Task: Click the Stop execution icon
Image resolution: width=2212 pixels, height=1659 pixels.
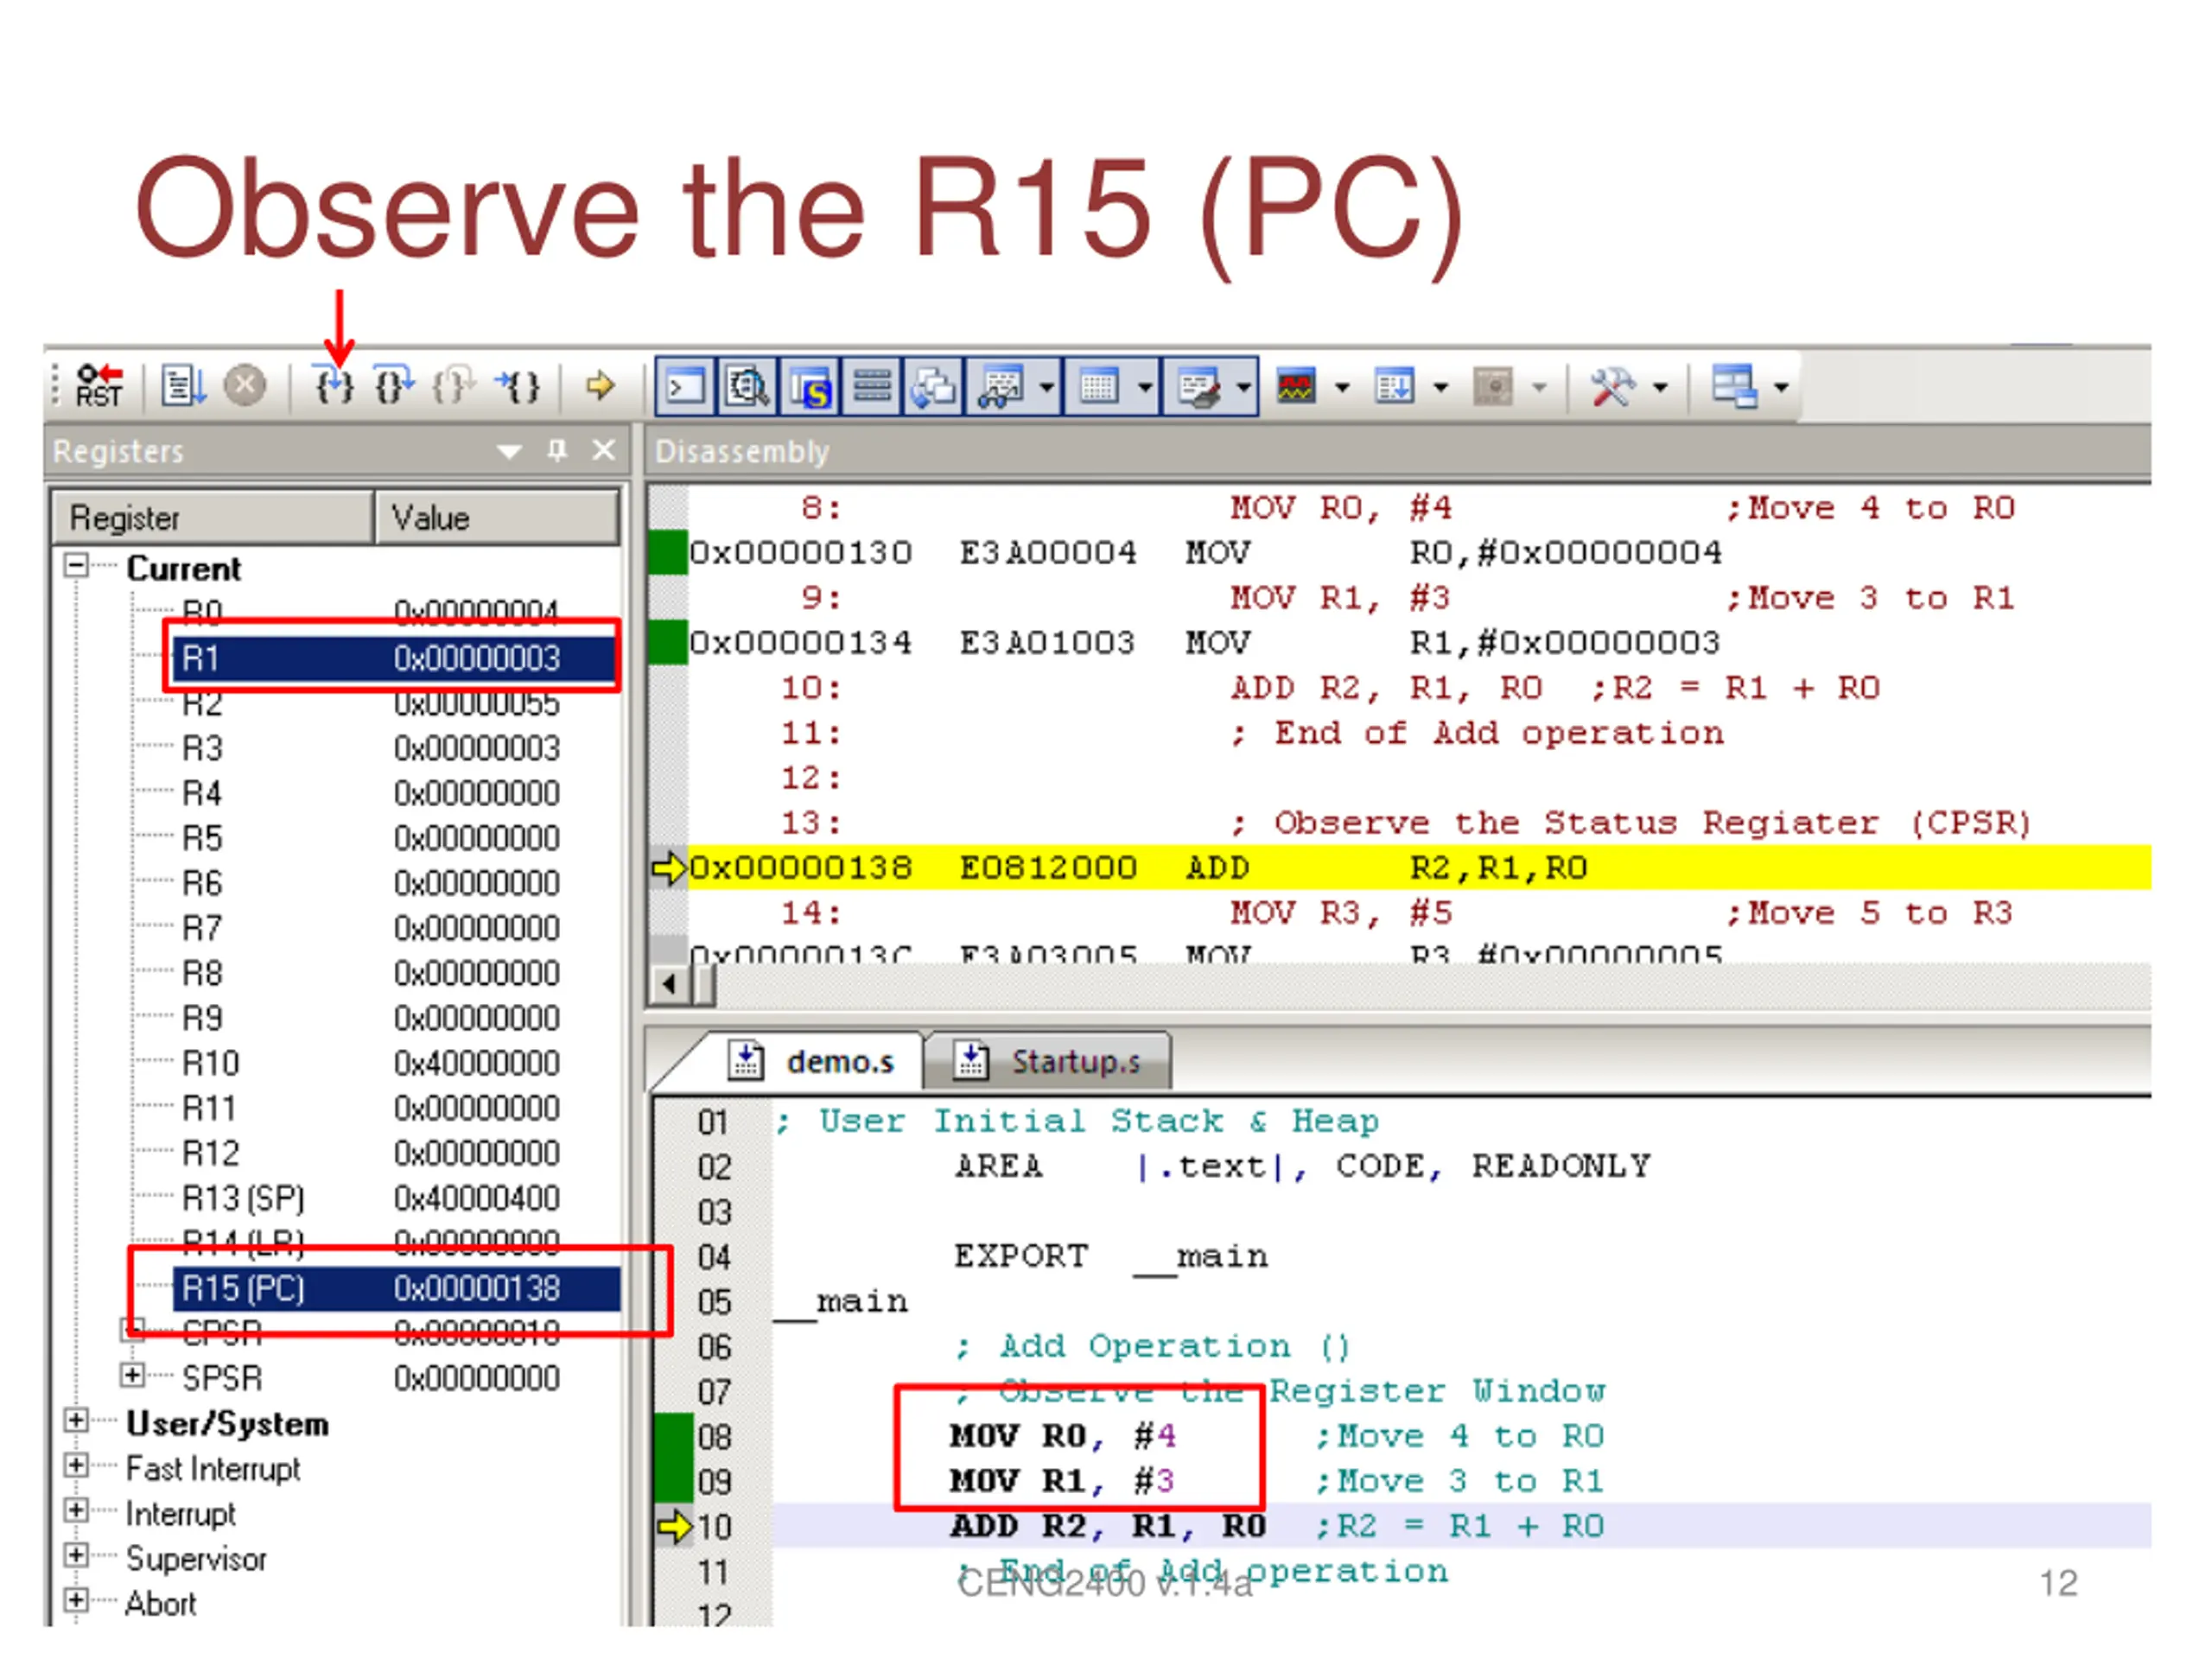Action: [x=244, y=386]
